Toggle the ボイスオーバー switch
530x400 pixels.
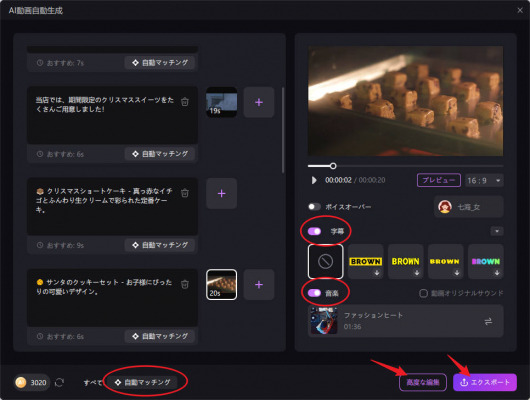[314, 207]
